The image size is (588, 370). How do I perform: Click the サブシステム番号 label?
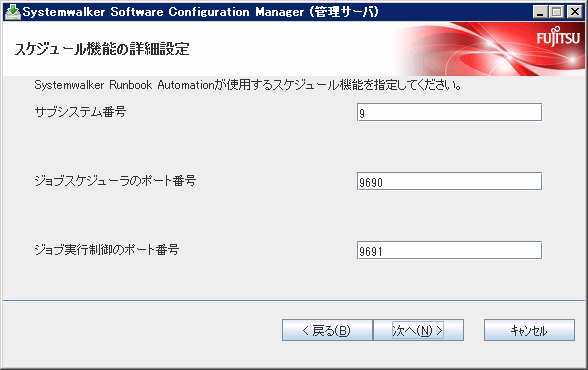click(x=80, y=112)
